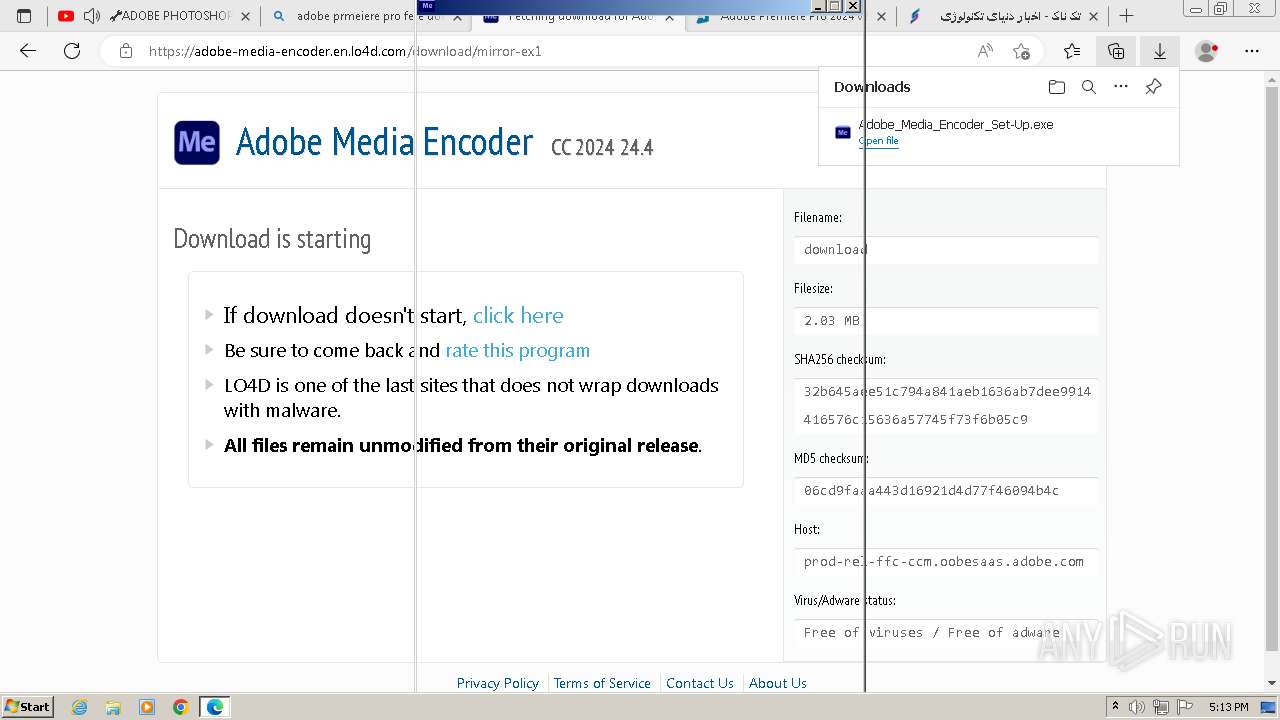The image size is (1280, 720).
Task: Click the 'click here' download link
Action: (518, 315)
